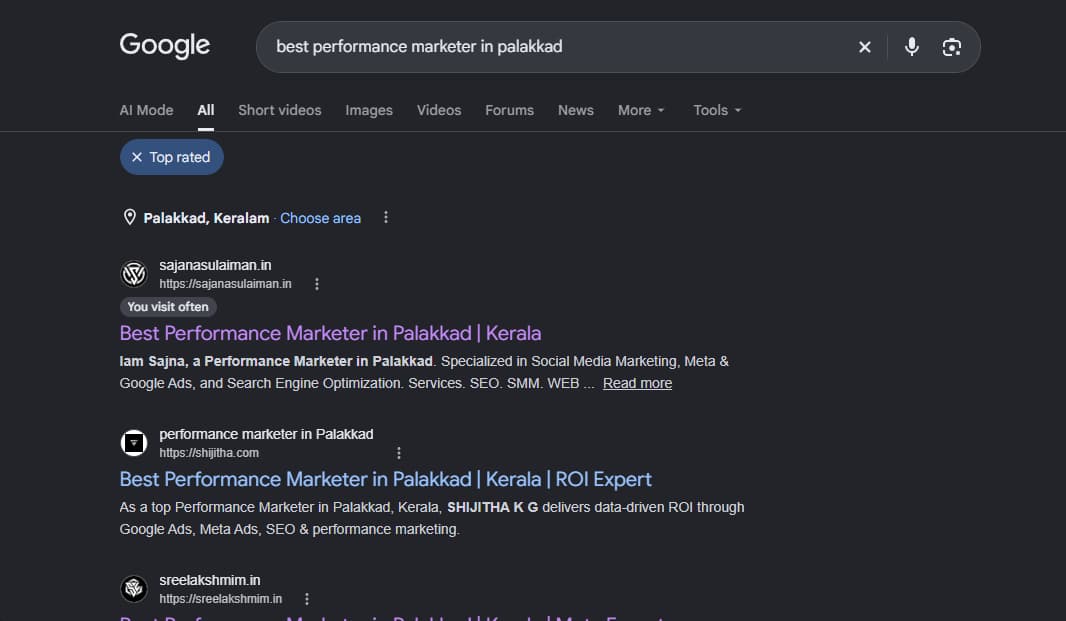Open options for the sreelakshmim.in result

point(307,599)
